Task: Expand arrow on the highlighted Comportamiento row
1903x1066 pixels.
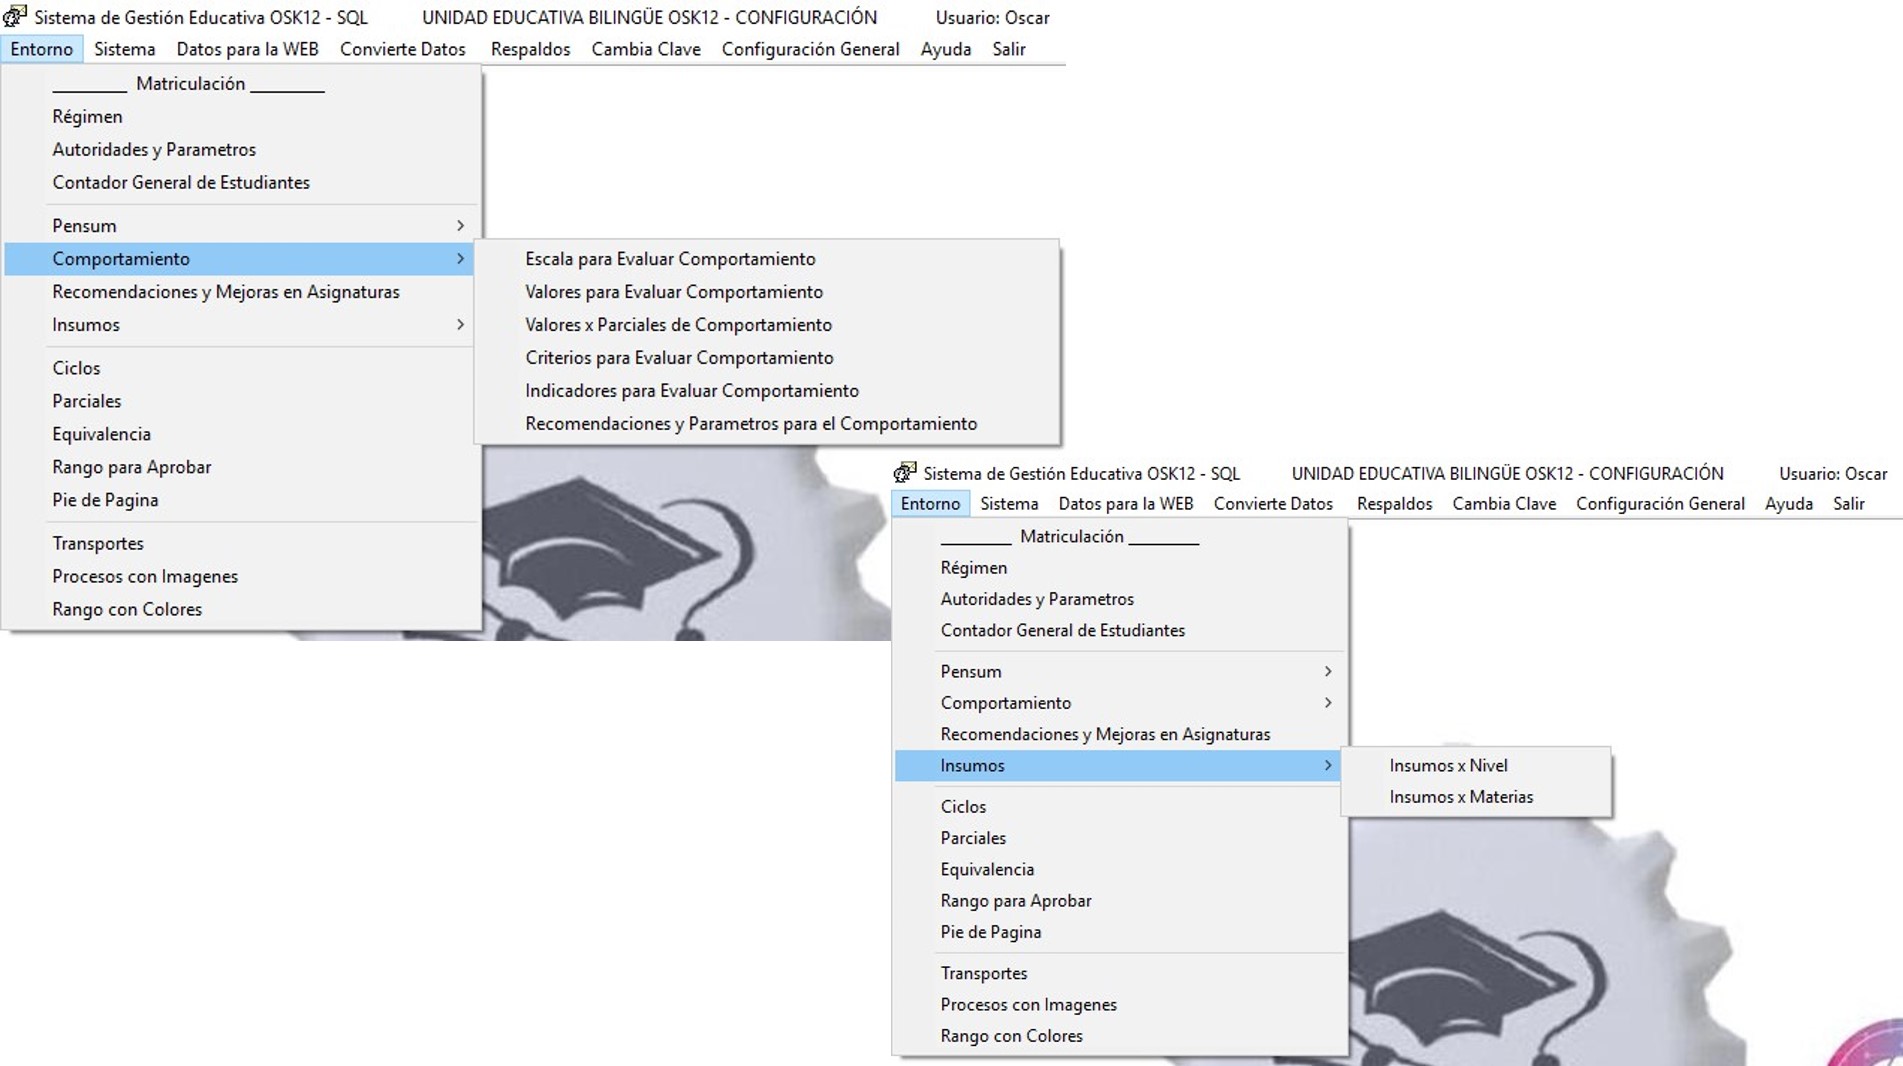Action: 460,259
